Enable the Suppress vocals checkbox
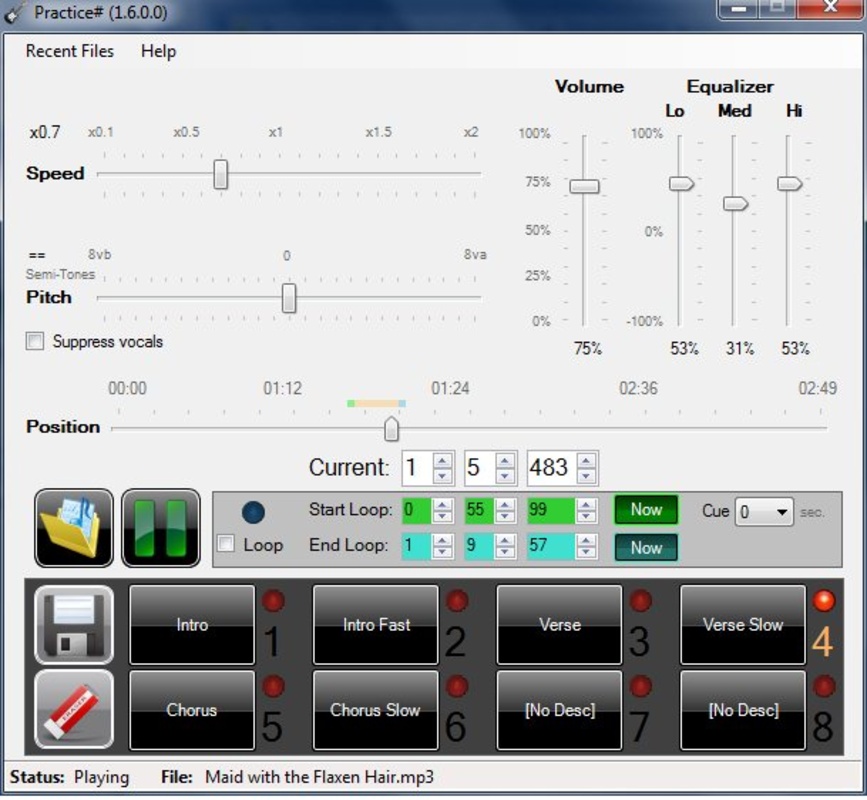This screenshot has width=867, height=800. [x=35, y=341]
